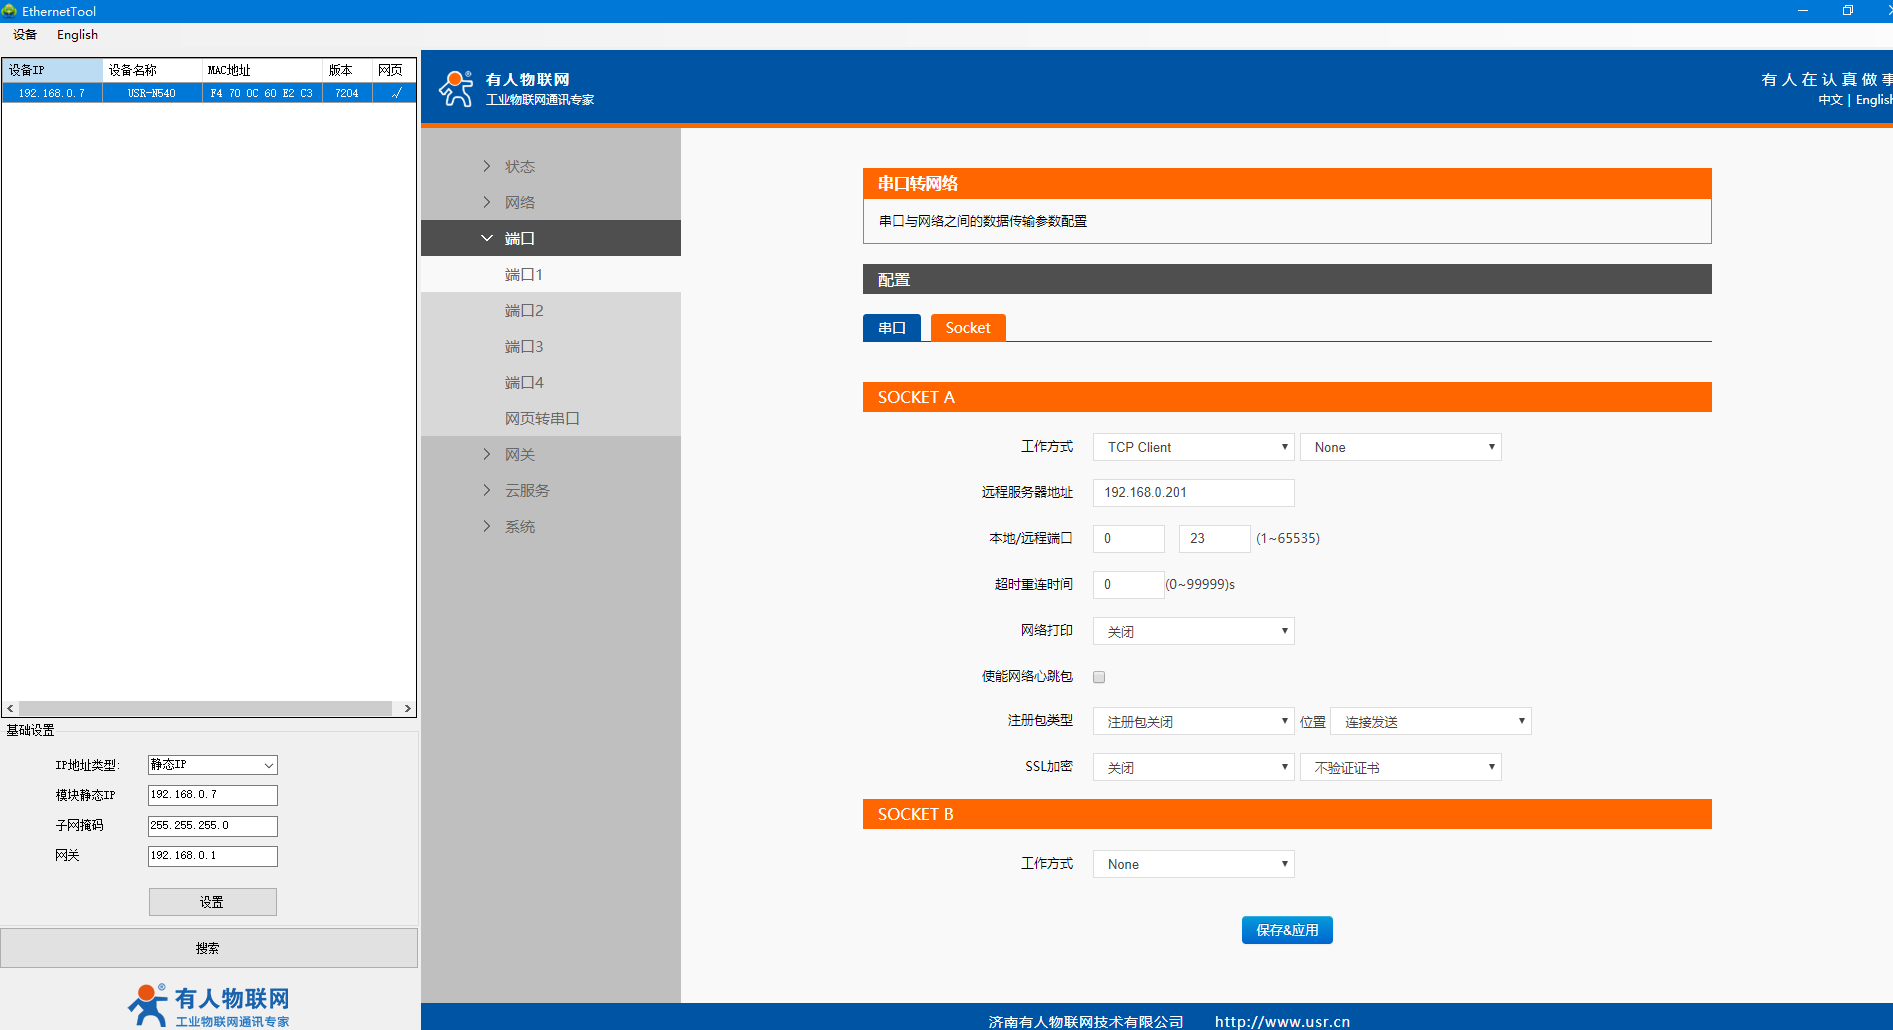Click the bottom-left USR IoT brand logo
Image resolution: width=1893 pixels, height=1030 pixels.
point(208,1005)
